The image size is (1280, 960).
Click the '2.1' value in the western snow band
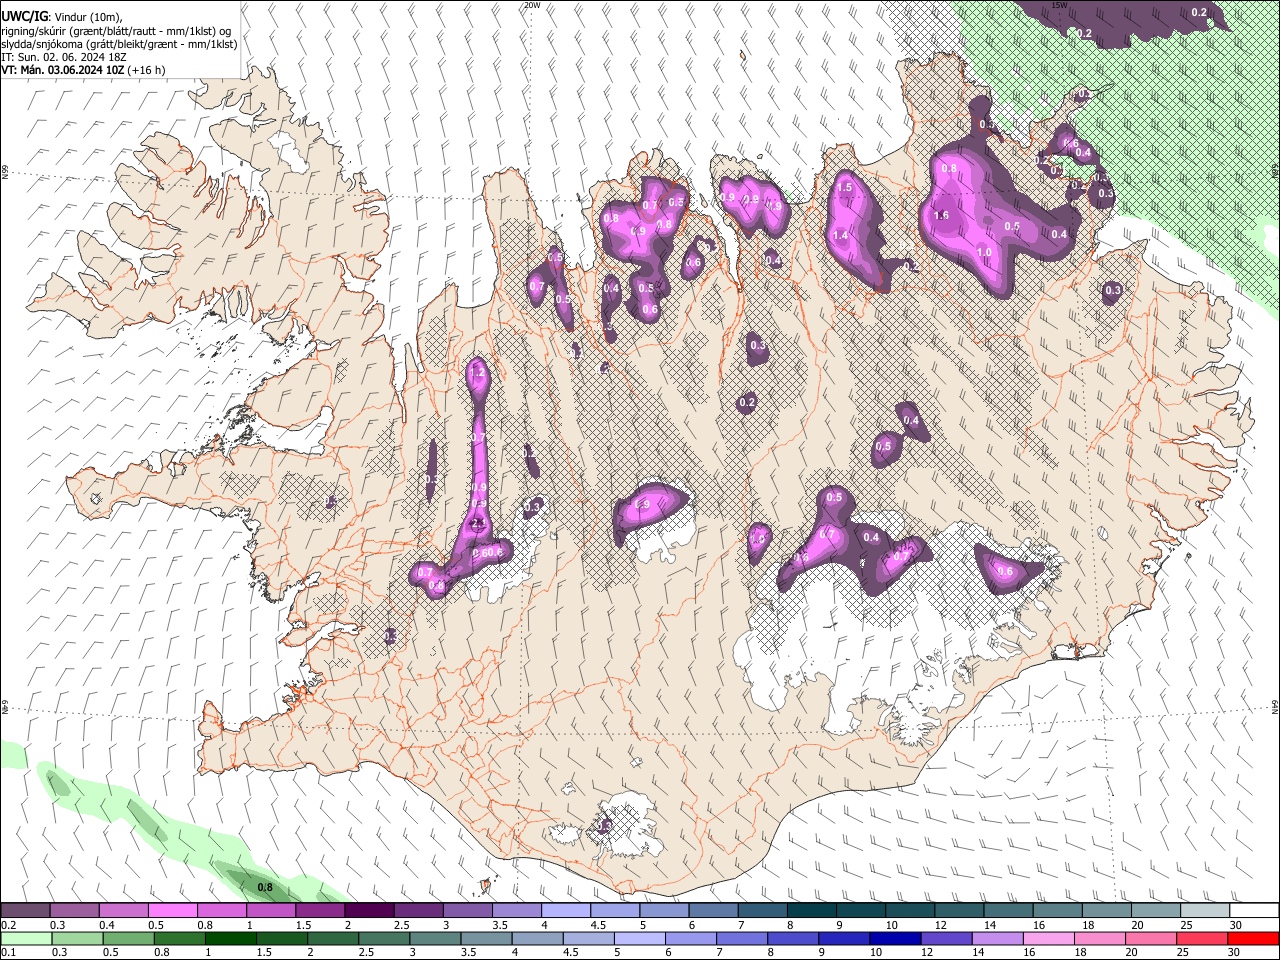[478, 523]
